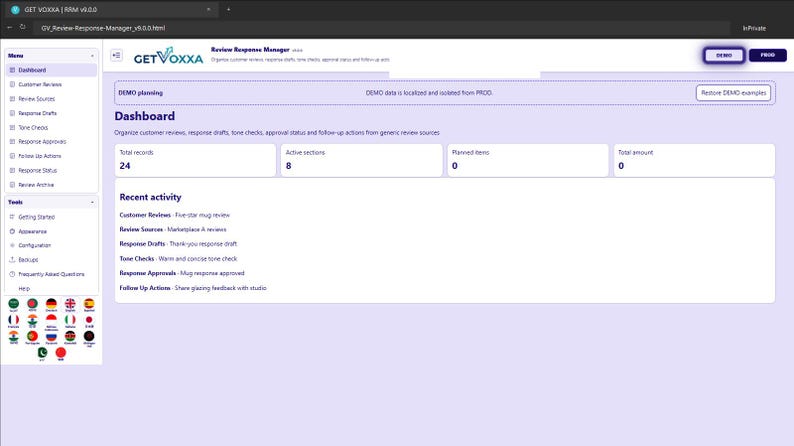The image size is (794, 446).
Task: Click the Planned items card
Action: [x=528, y=160]
